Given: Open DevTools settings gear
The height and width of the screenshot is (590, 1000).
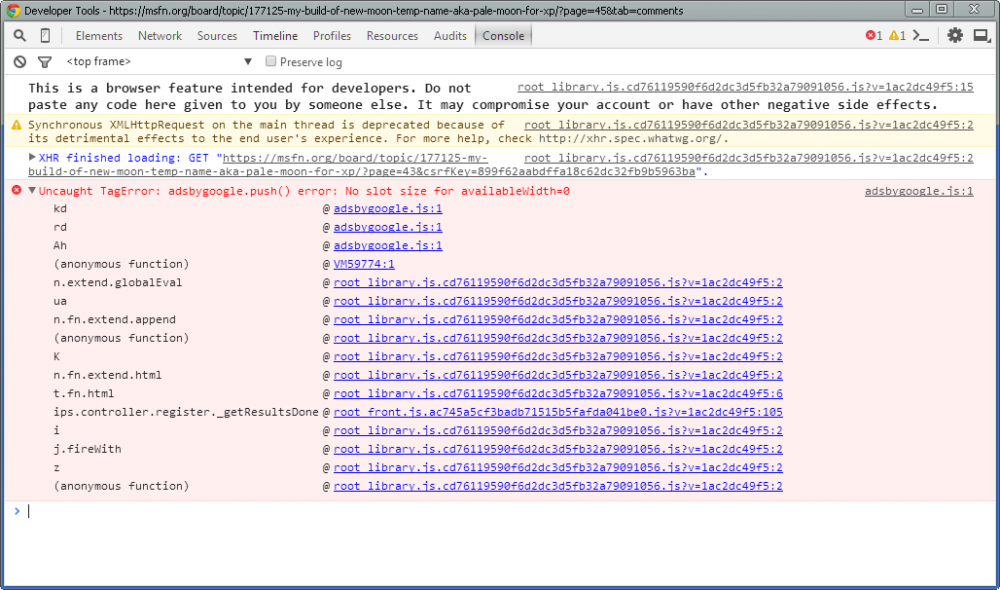Looking at the screenshot, I should (x=955, y=36).
